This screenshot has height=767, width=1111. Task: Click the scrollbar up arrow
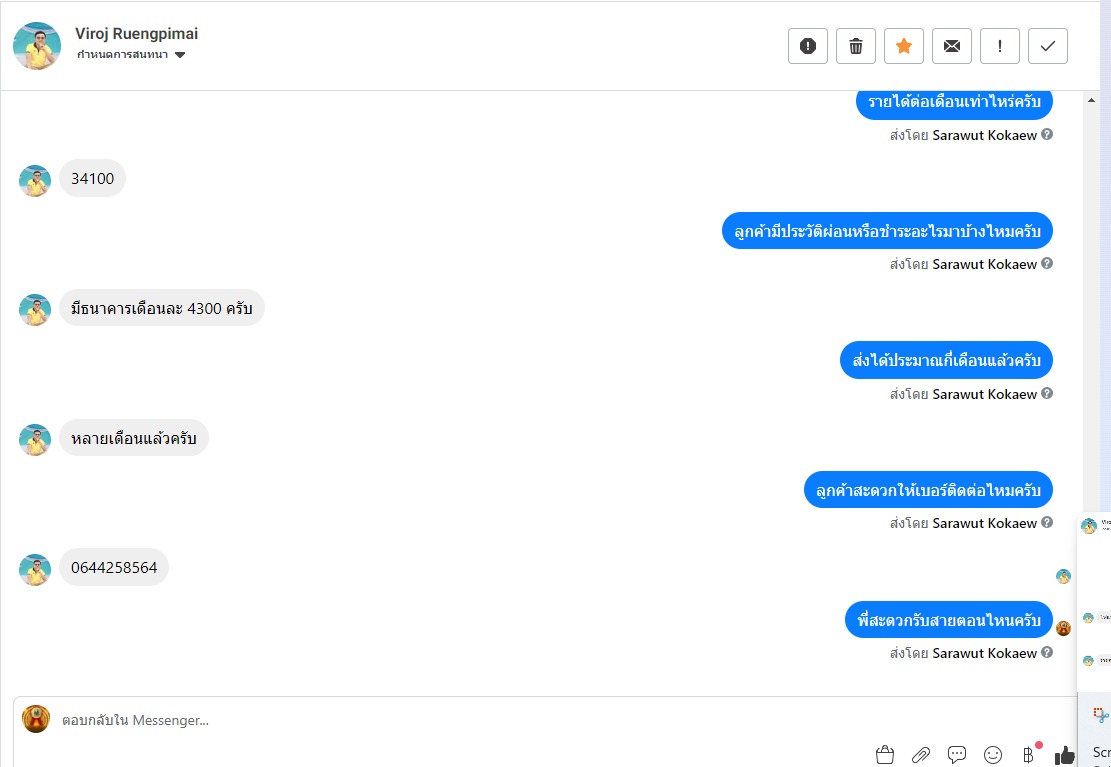click(1092, 101)
